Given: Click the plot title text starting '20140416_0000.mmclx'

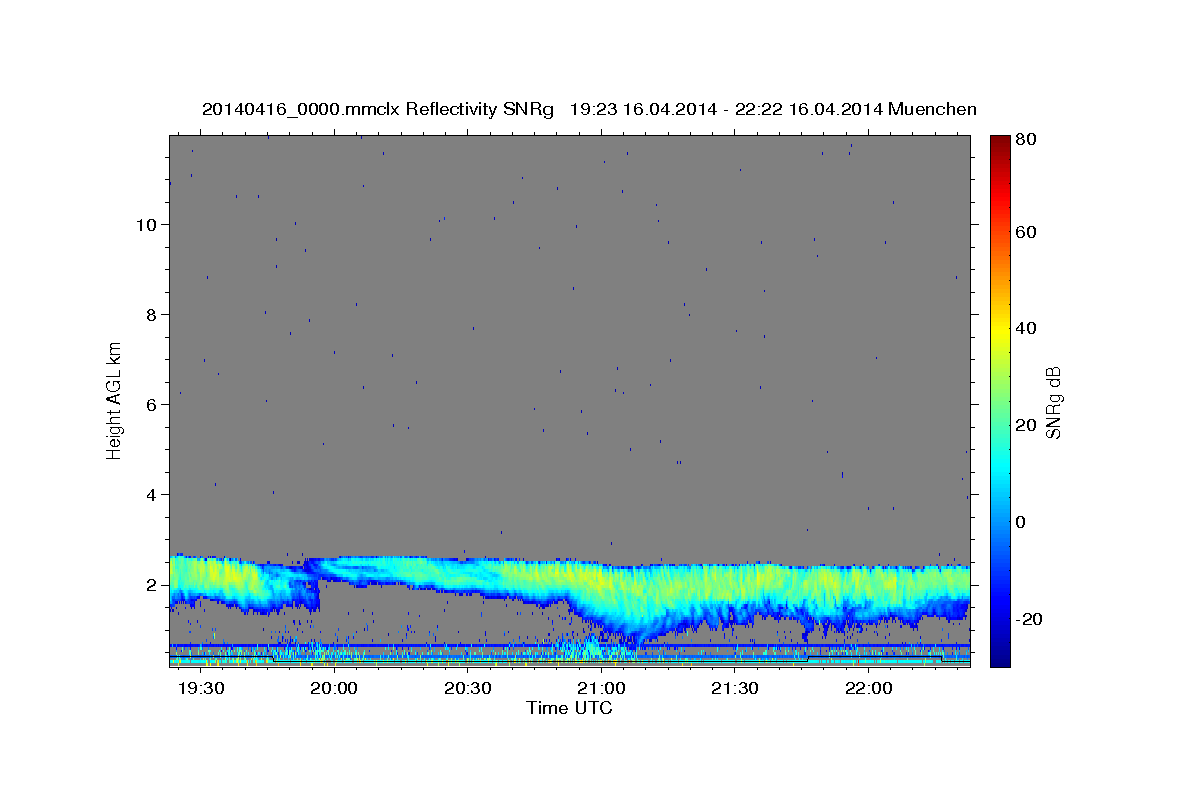Looking at the screenshot, I should point(589,109).
